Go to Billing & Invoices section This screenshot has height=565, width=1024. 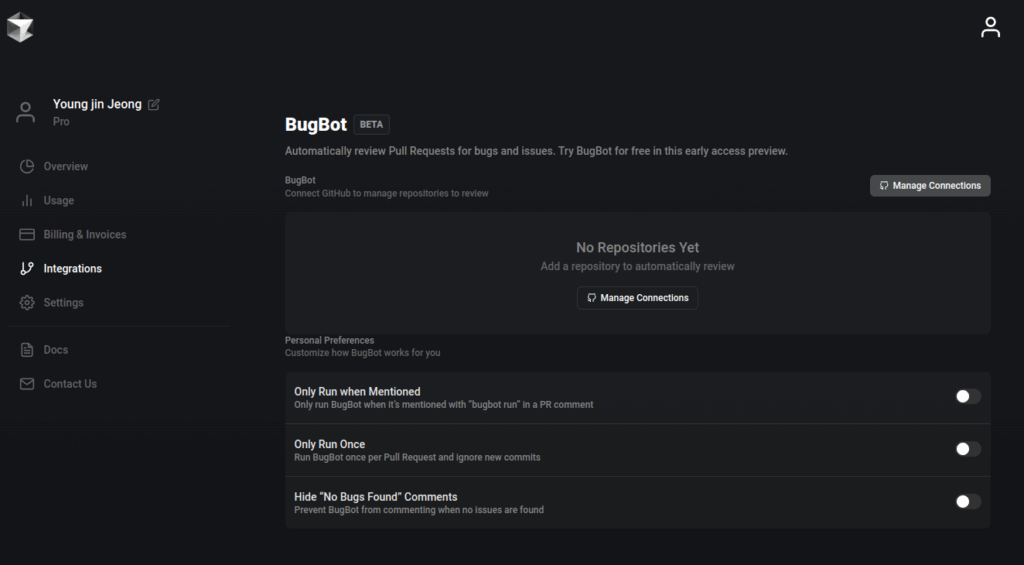coord(85,234)
